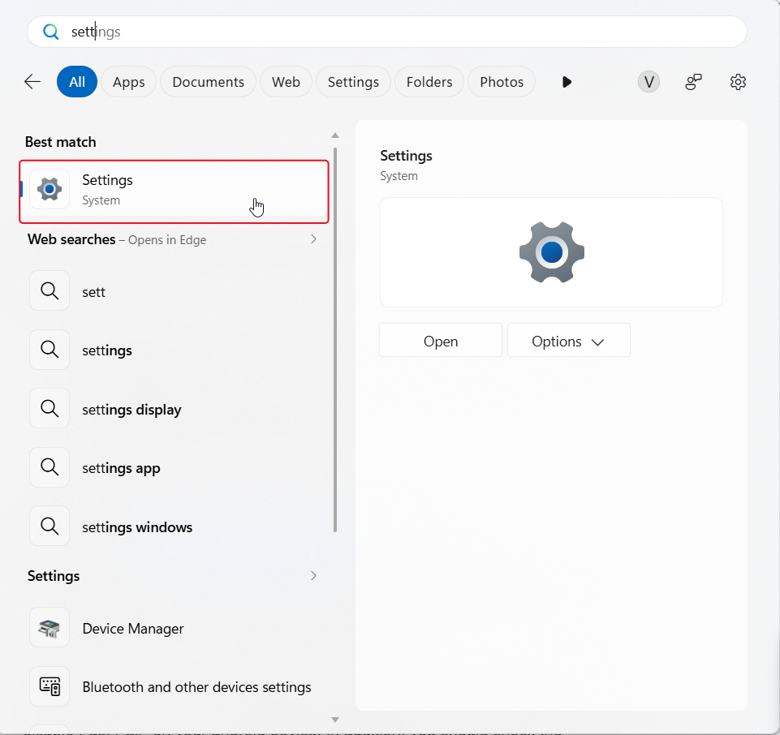The height and width of the screenshot is (735, 780).
Task: Select the Settings filter tab
Action: 353,82
